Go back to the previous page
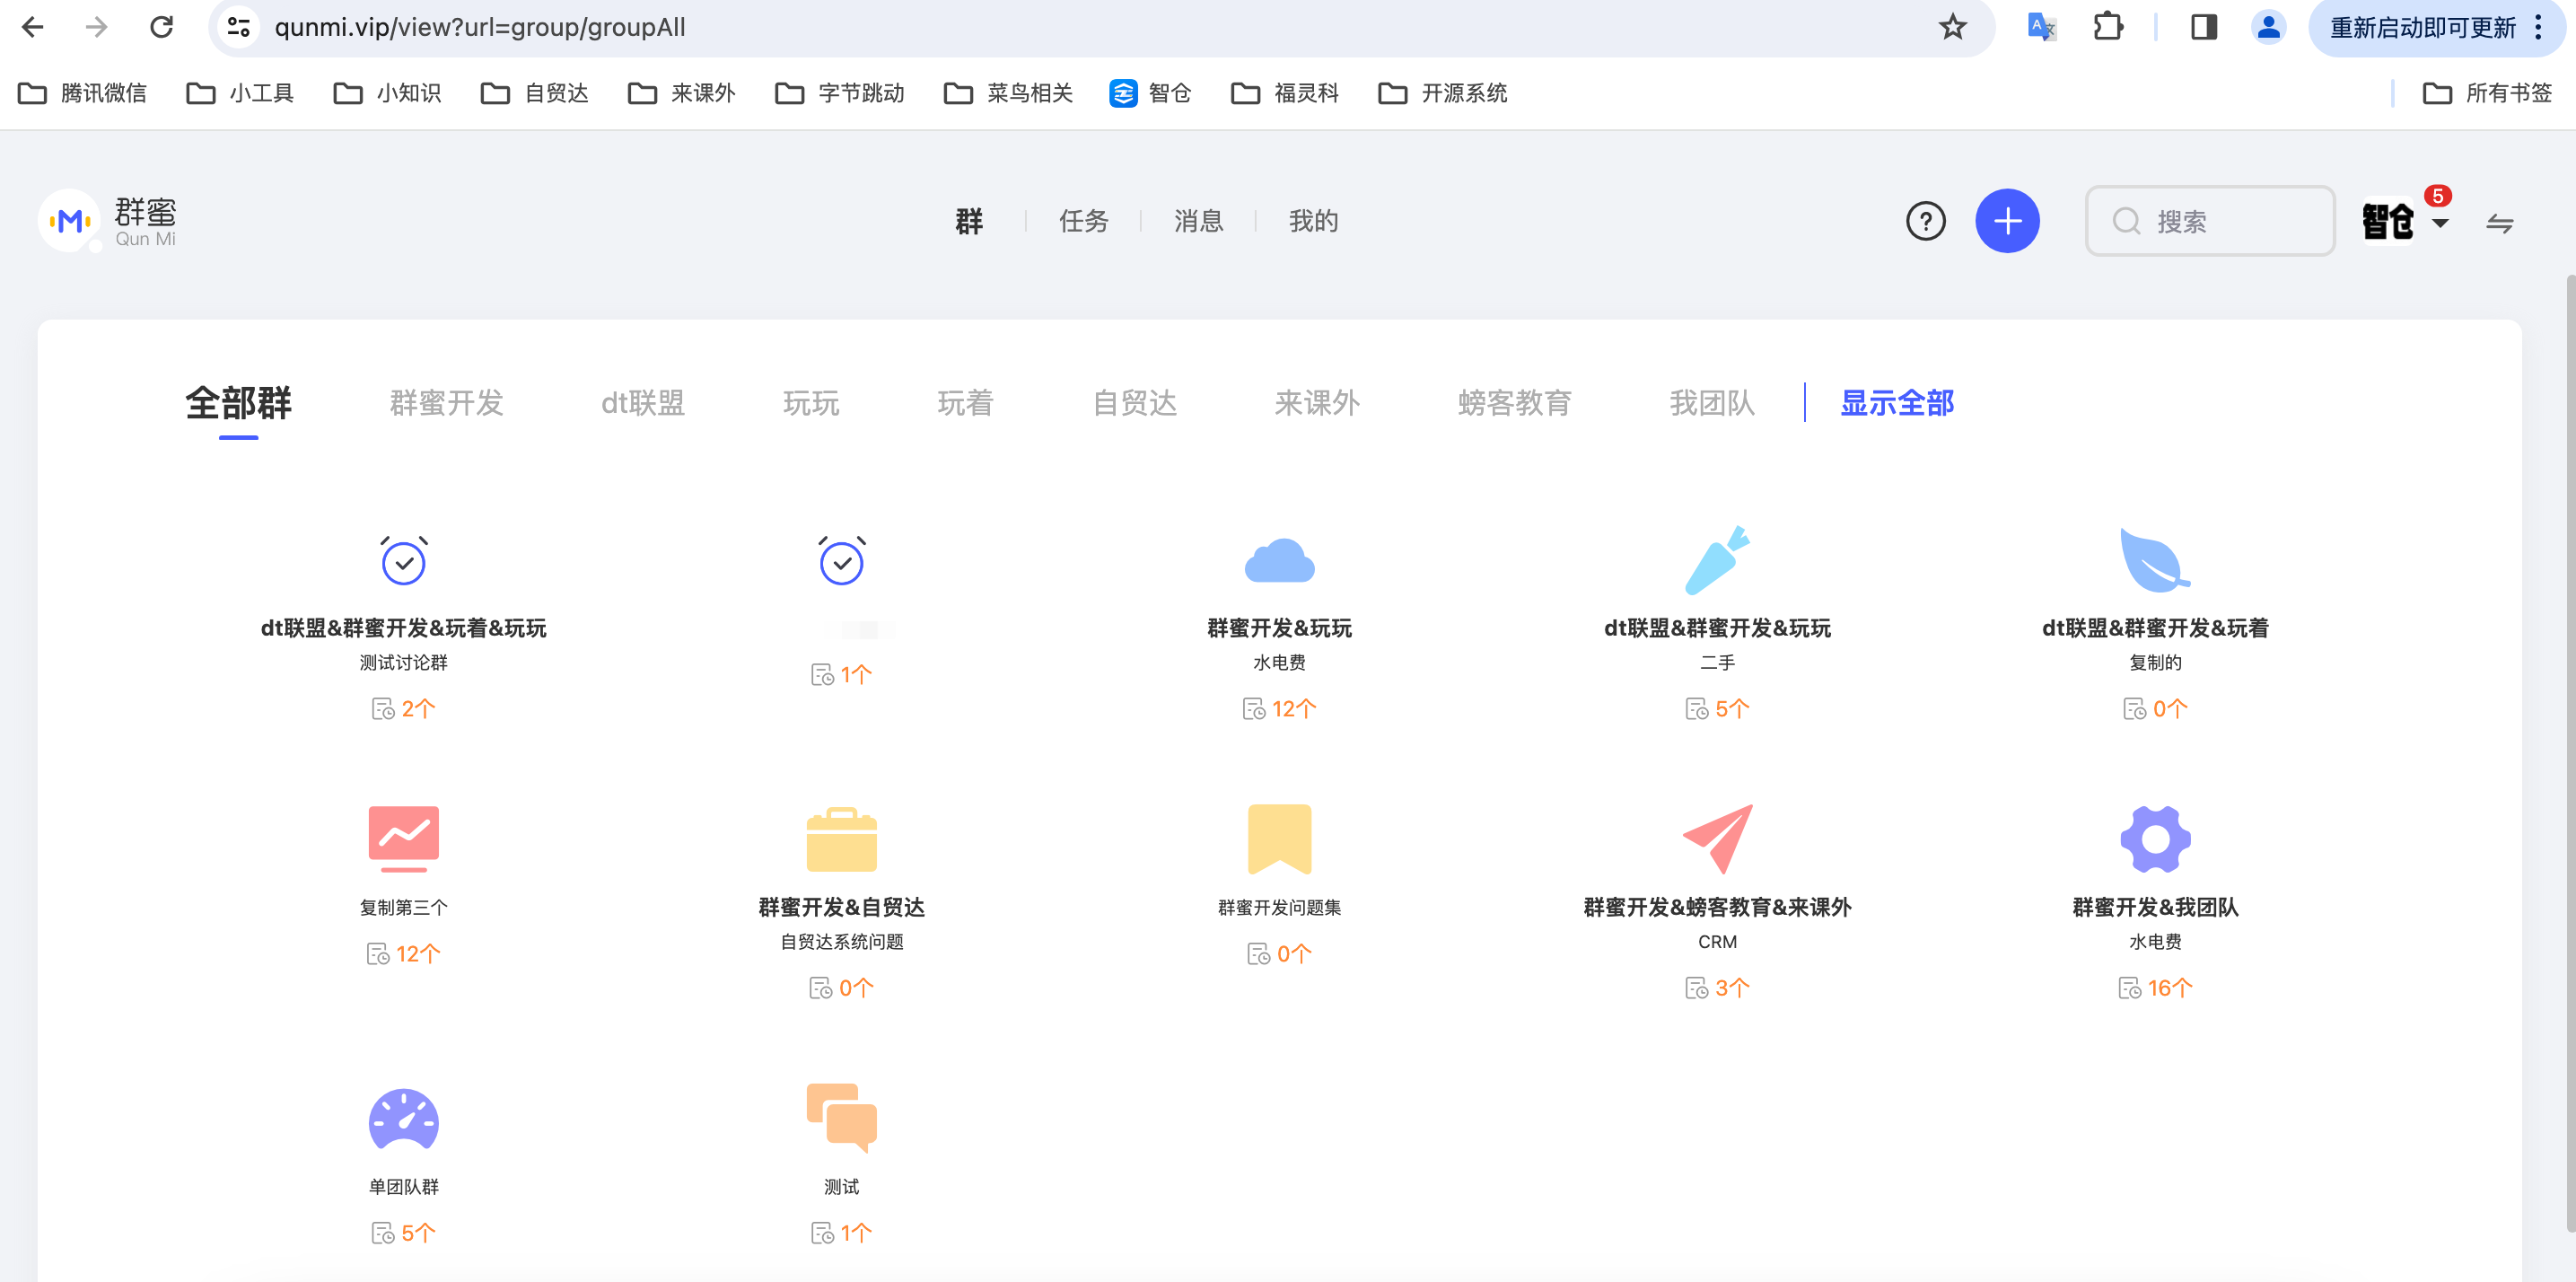 [33, 27]
